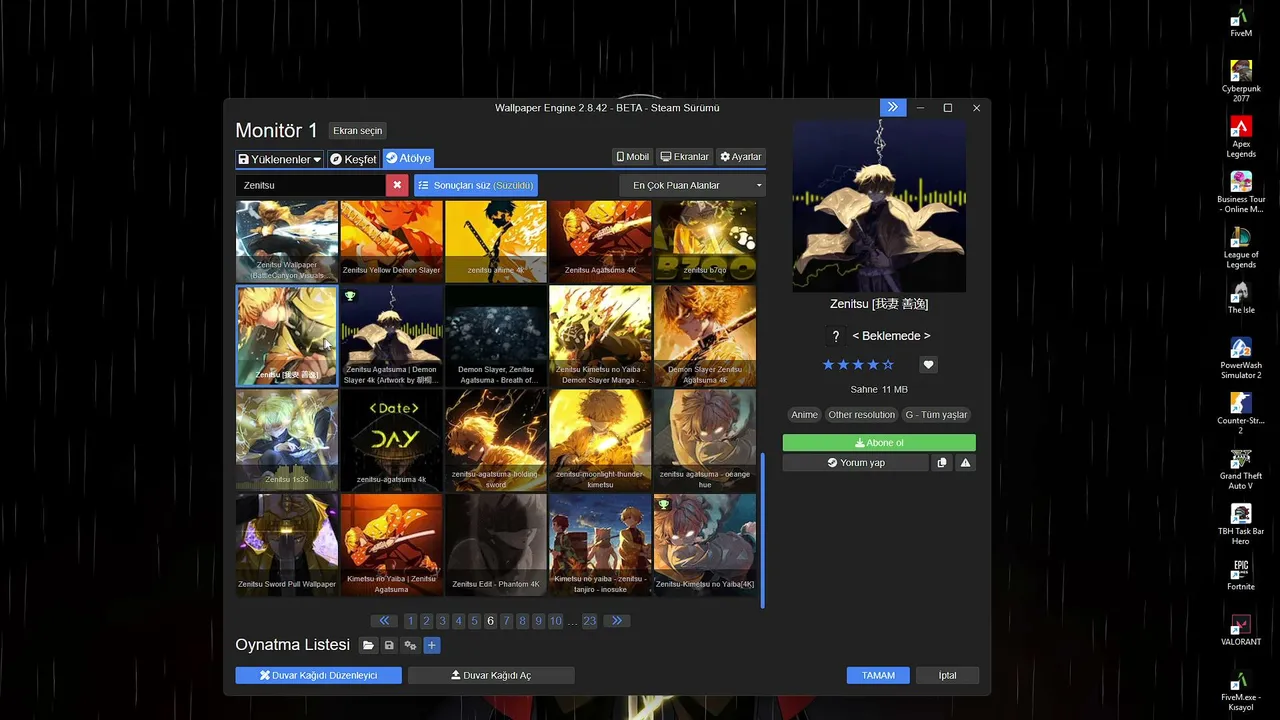
Task: Go to results page 10
Action: (557, 621)
